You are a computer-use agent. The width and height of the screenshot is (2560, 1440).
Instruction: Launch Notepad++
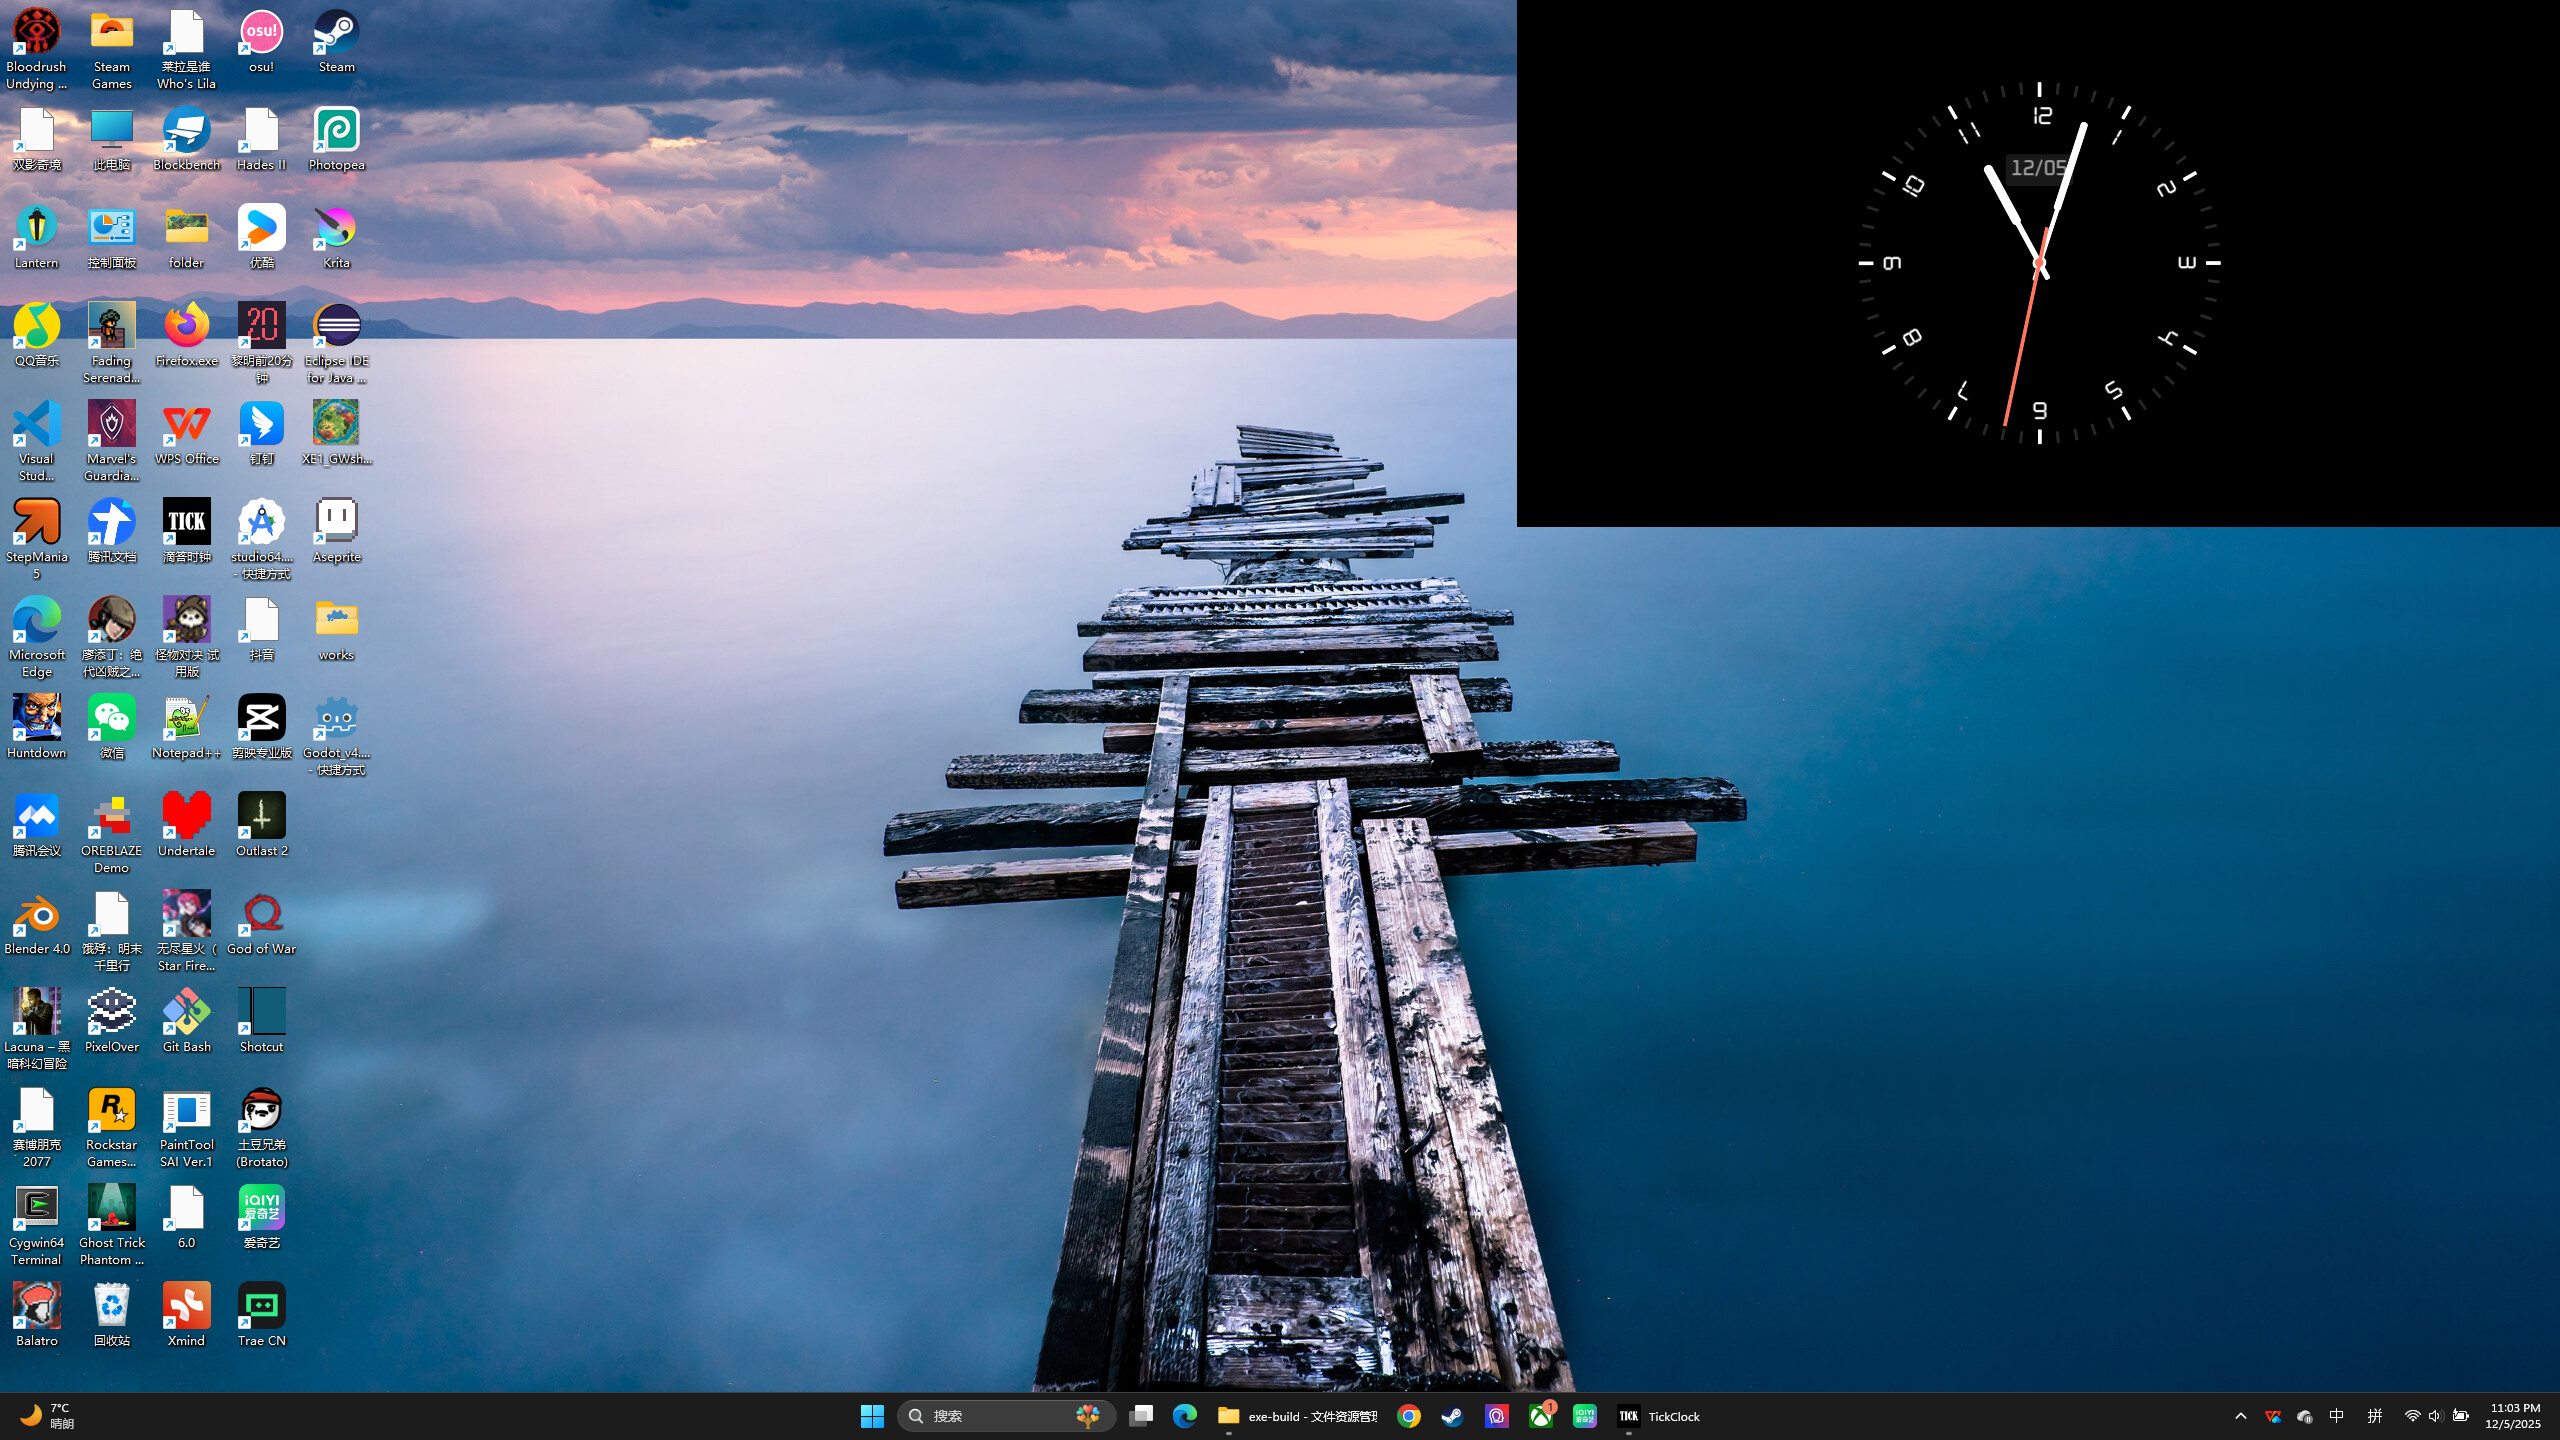[x=186, y=718]
